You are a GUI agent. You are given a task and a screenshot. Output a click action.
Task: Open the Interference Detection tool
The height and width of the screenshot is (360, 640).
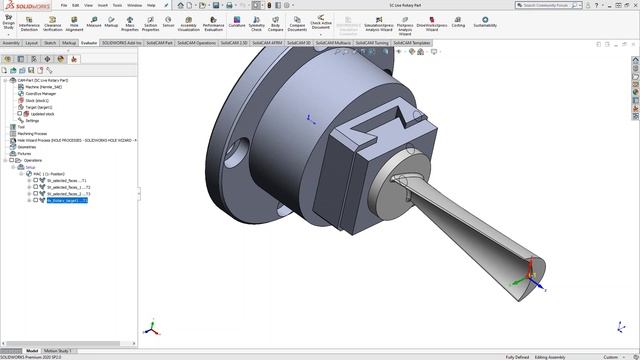(29, 24)
